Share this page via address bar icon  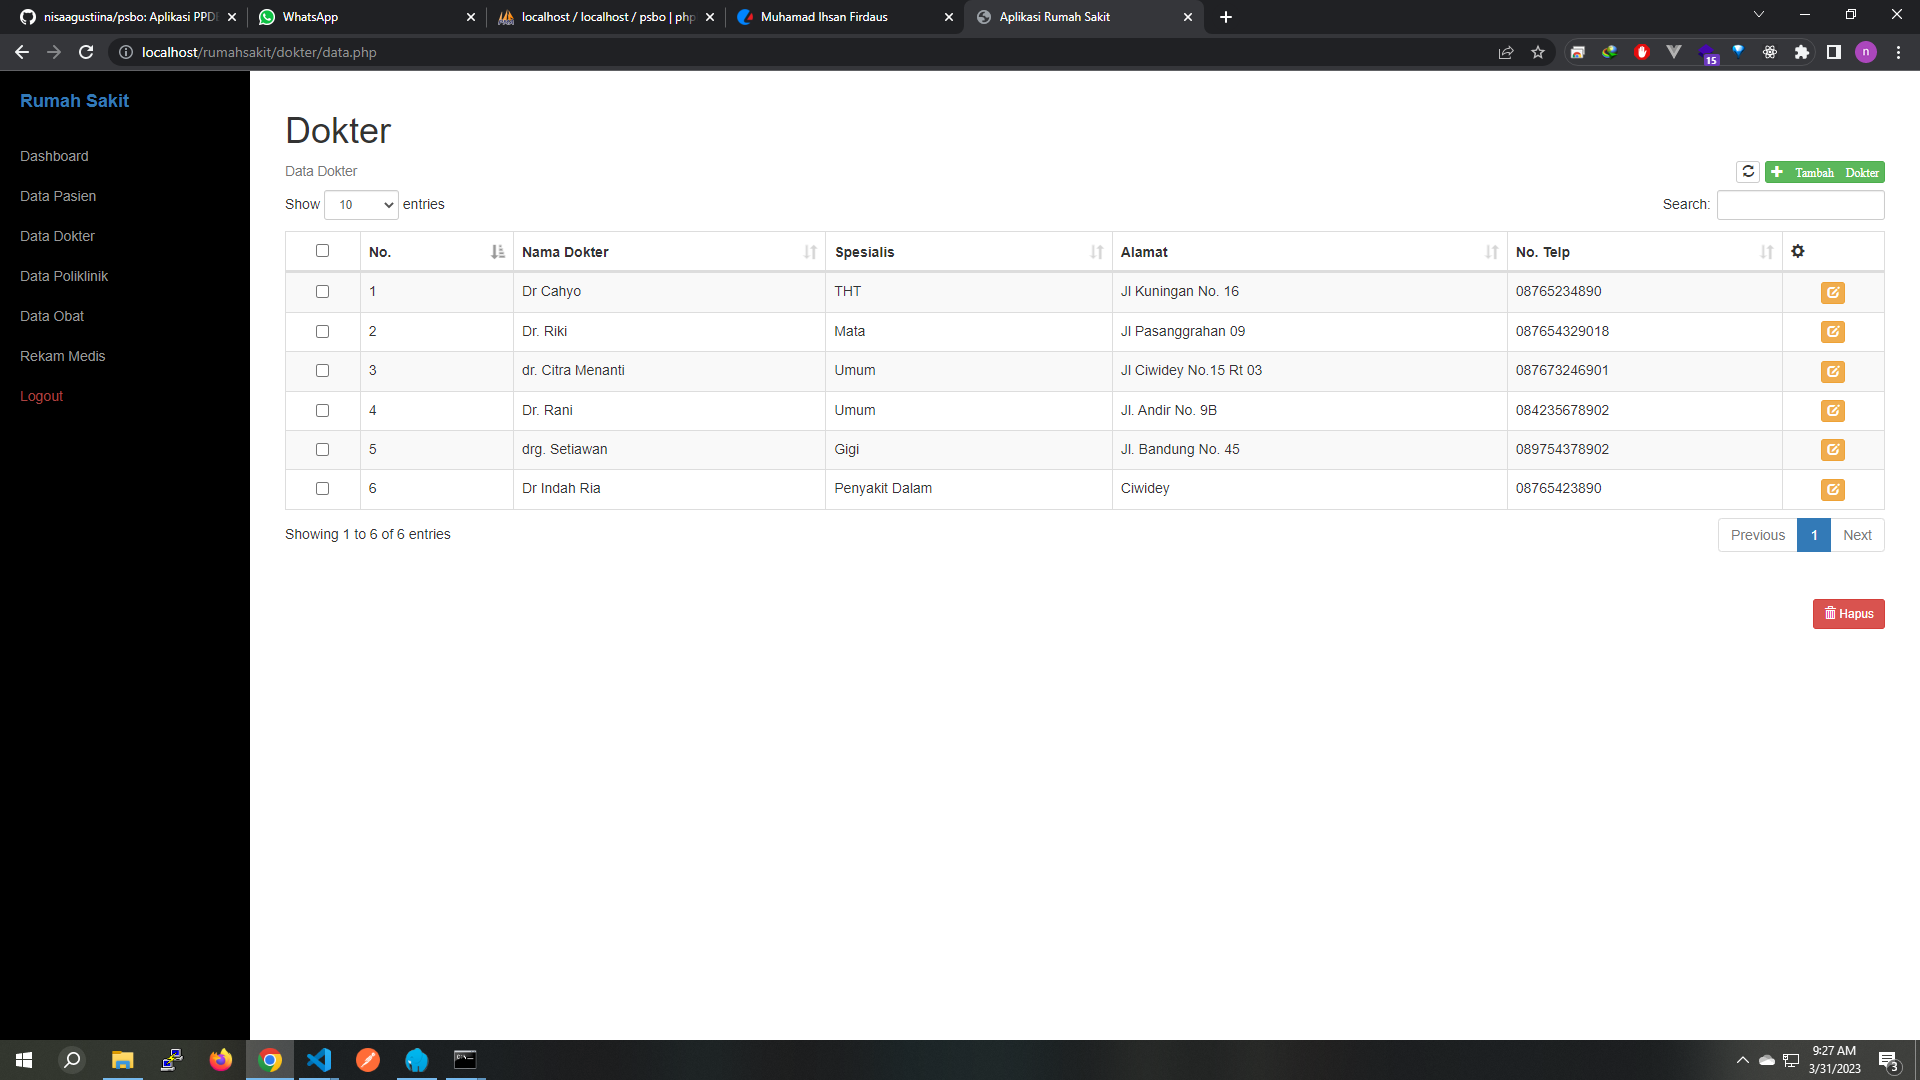click(x=1506, y=52)
